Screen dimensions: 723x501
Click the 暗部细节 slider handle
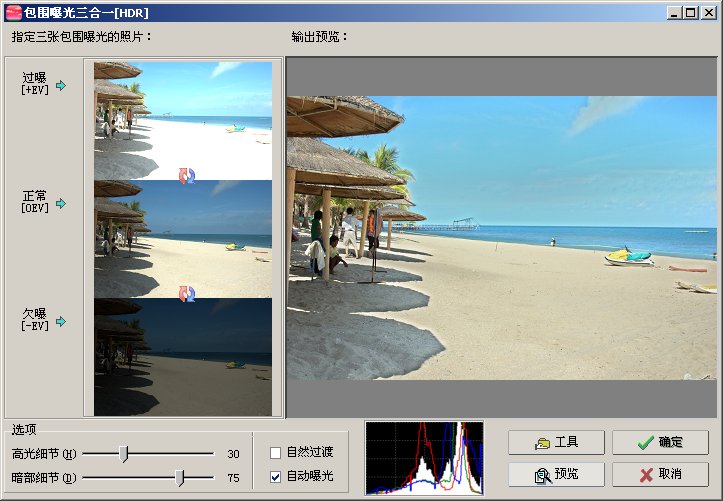point(180,478)
